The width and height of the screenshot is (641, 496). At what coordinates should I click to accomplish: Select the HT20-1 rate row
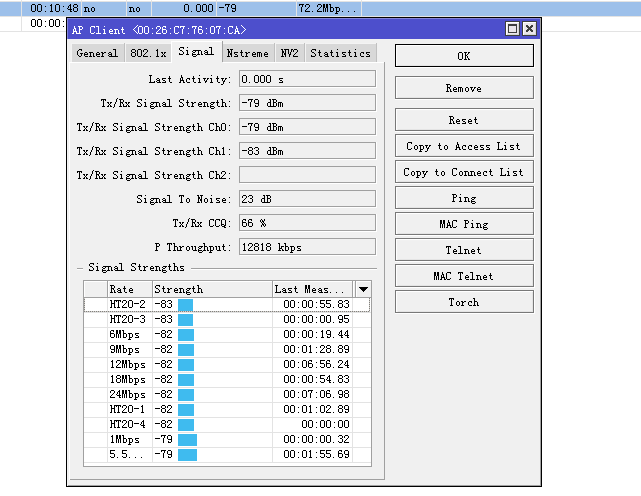(x=227, y=409)
